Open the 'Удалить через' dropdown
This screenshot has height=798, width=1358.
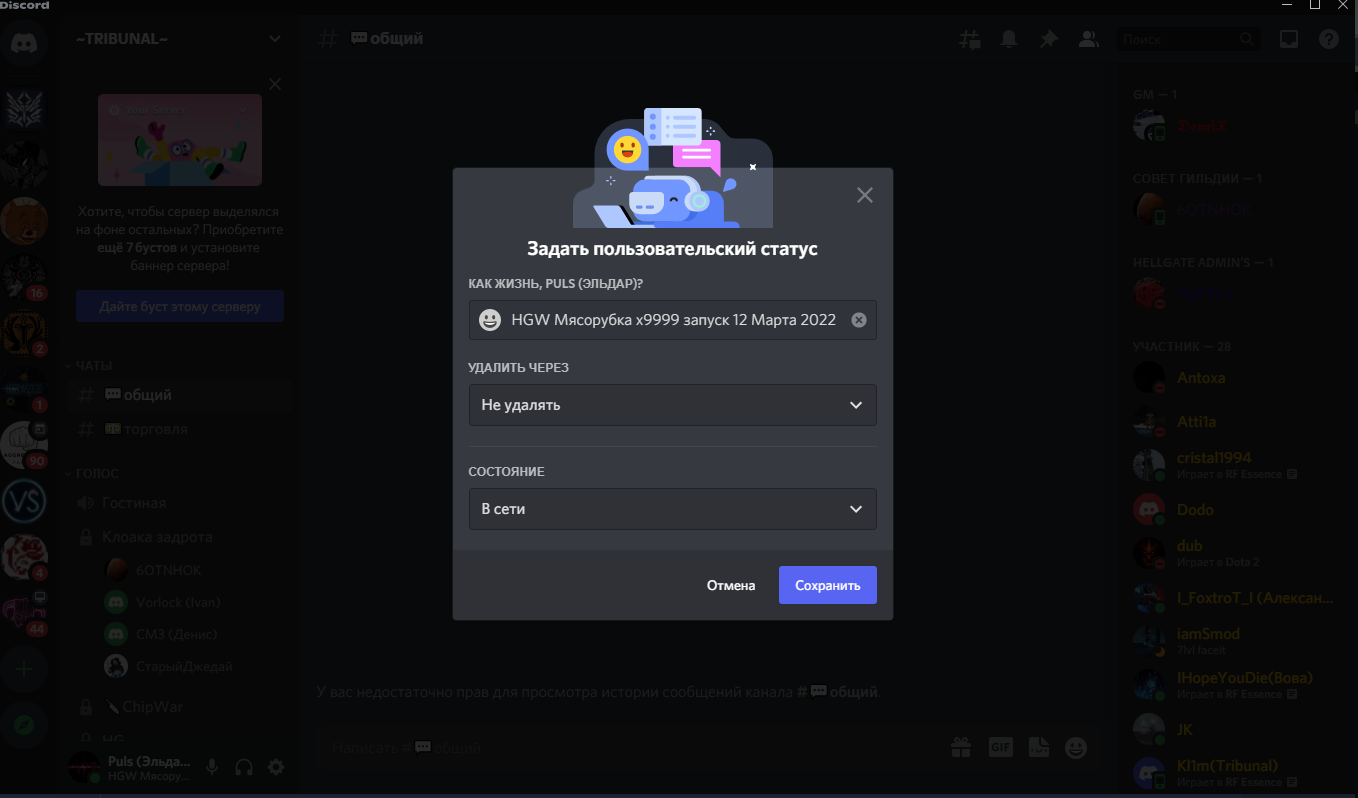click(673, 405)
